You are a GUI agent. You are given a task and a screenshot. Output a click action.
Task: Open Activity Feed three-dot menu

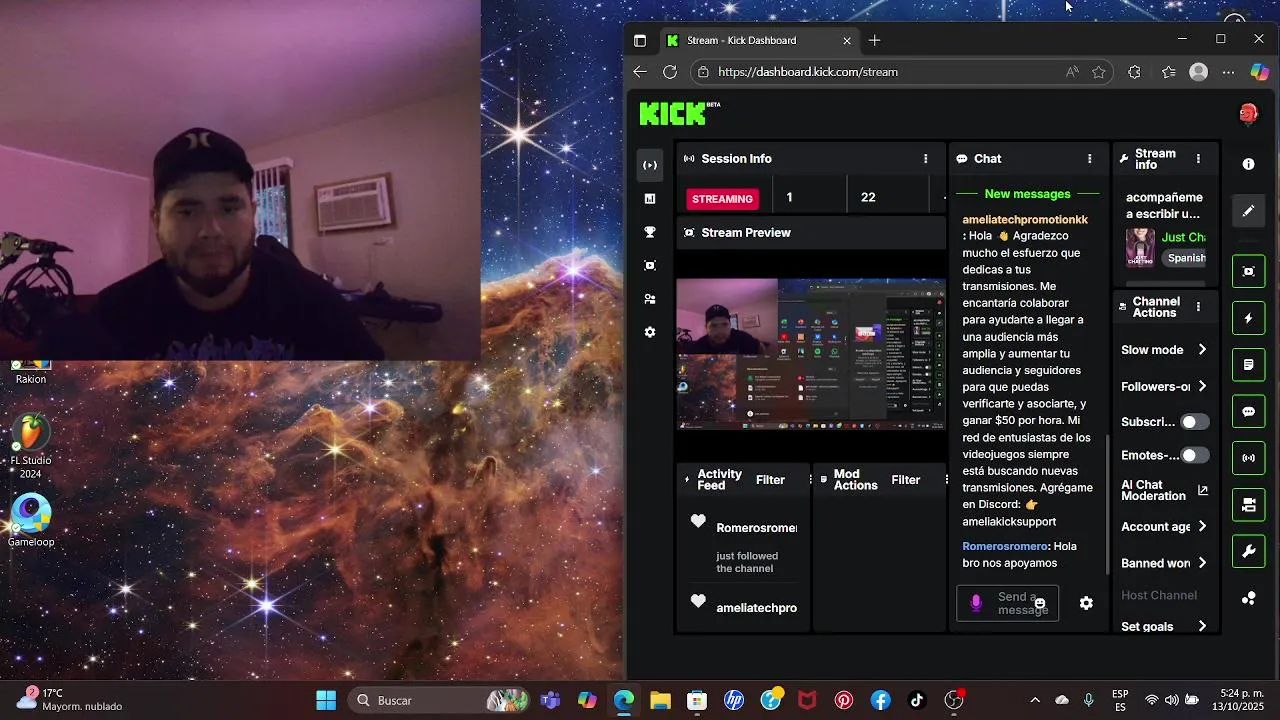(x=810, y=480)
